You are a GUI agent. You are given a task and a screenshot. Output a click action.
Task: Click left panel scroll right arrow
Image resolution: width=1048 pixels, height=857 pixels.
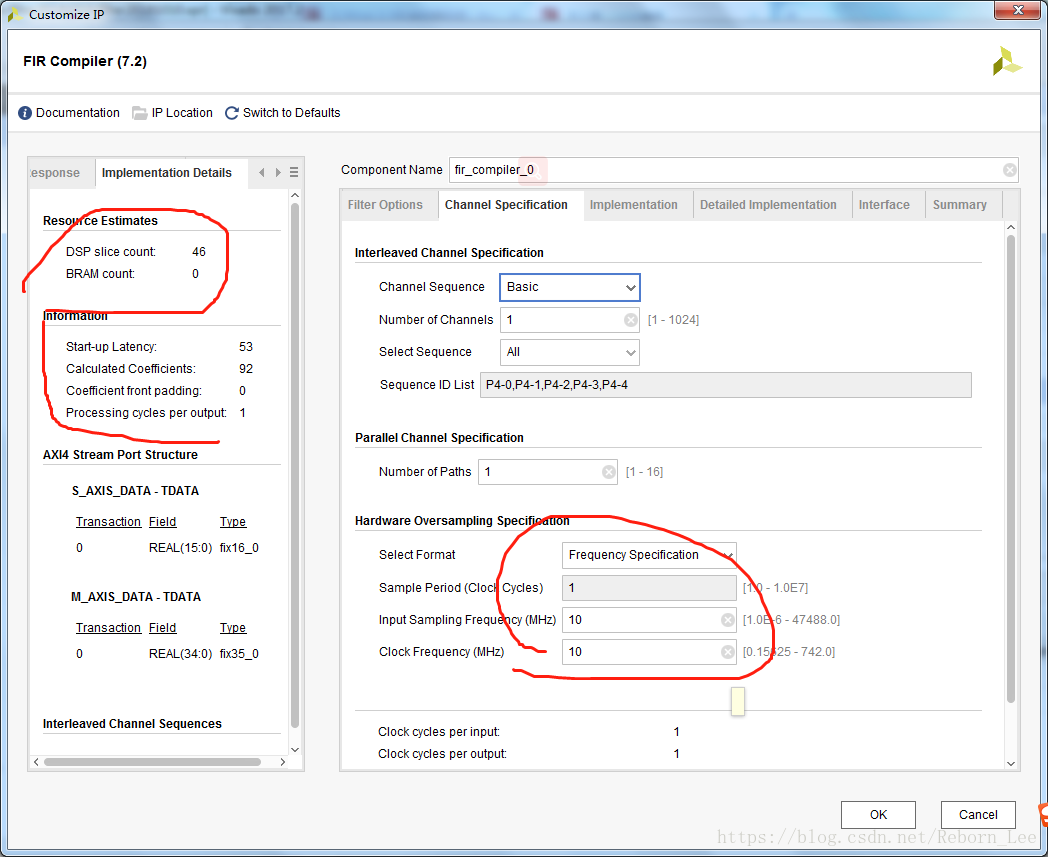tap(283, 762)
